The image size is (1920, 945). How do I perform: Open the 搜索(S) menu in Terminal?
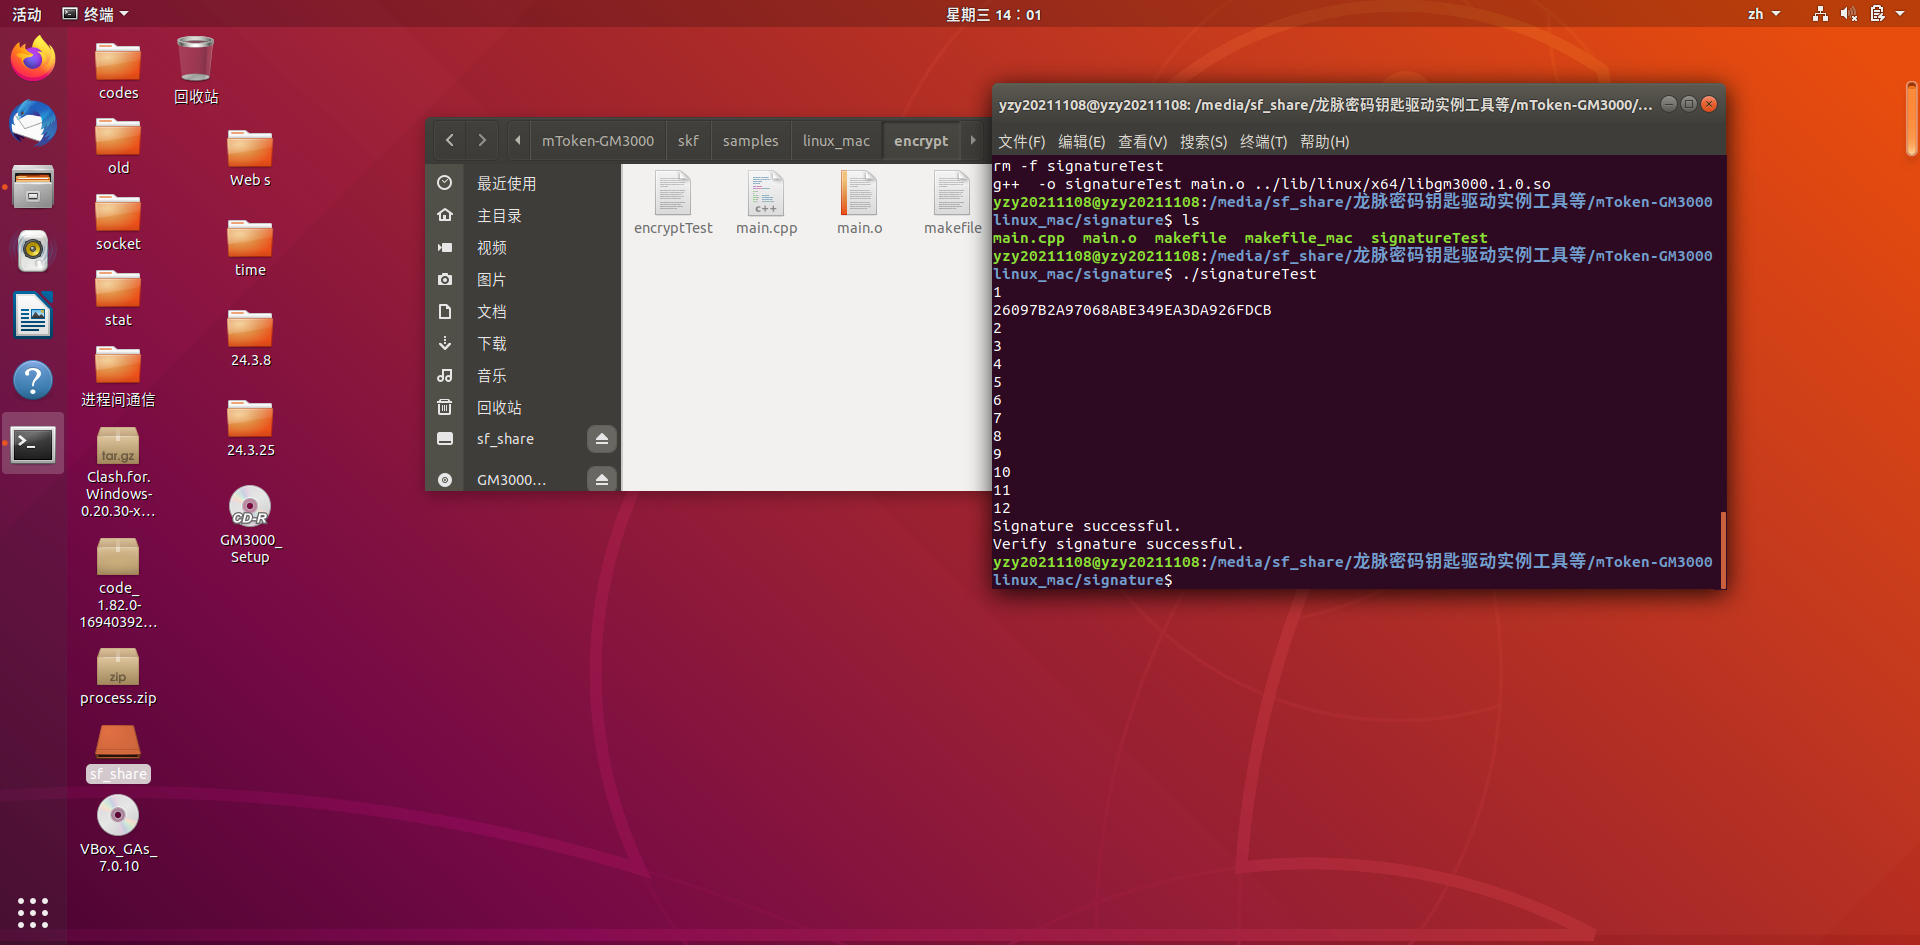(1203, 142)
